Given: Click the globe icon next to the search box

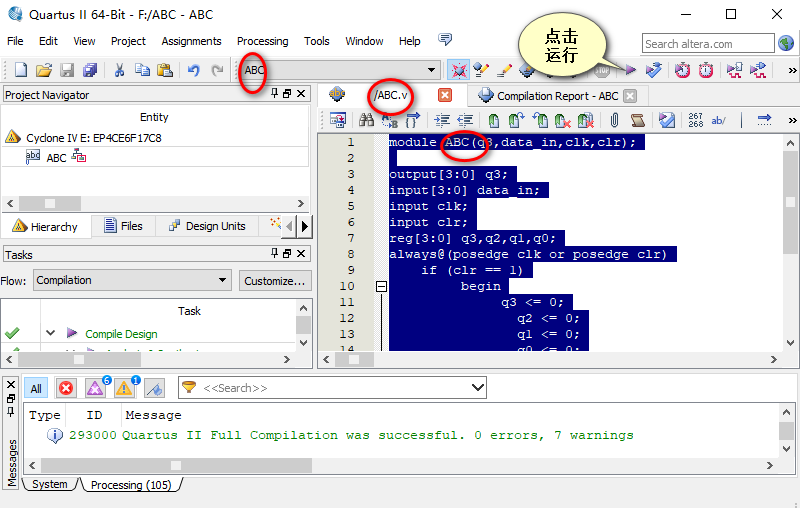Looking at the screenshot, I should point(786,43).
